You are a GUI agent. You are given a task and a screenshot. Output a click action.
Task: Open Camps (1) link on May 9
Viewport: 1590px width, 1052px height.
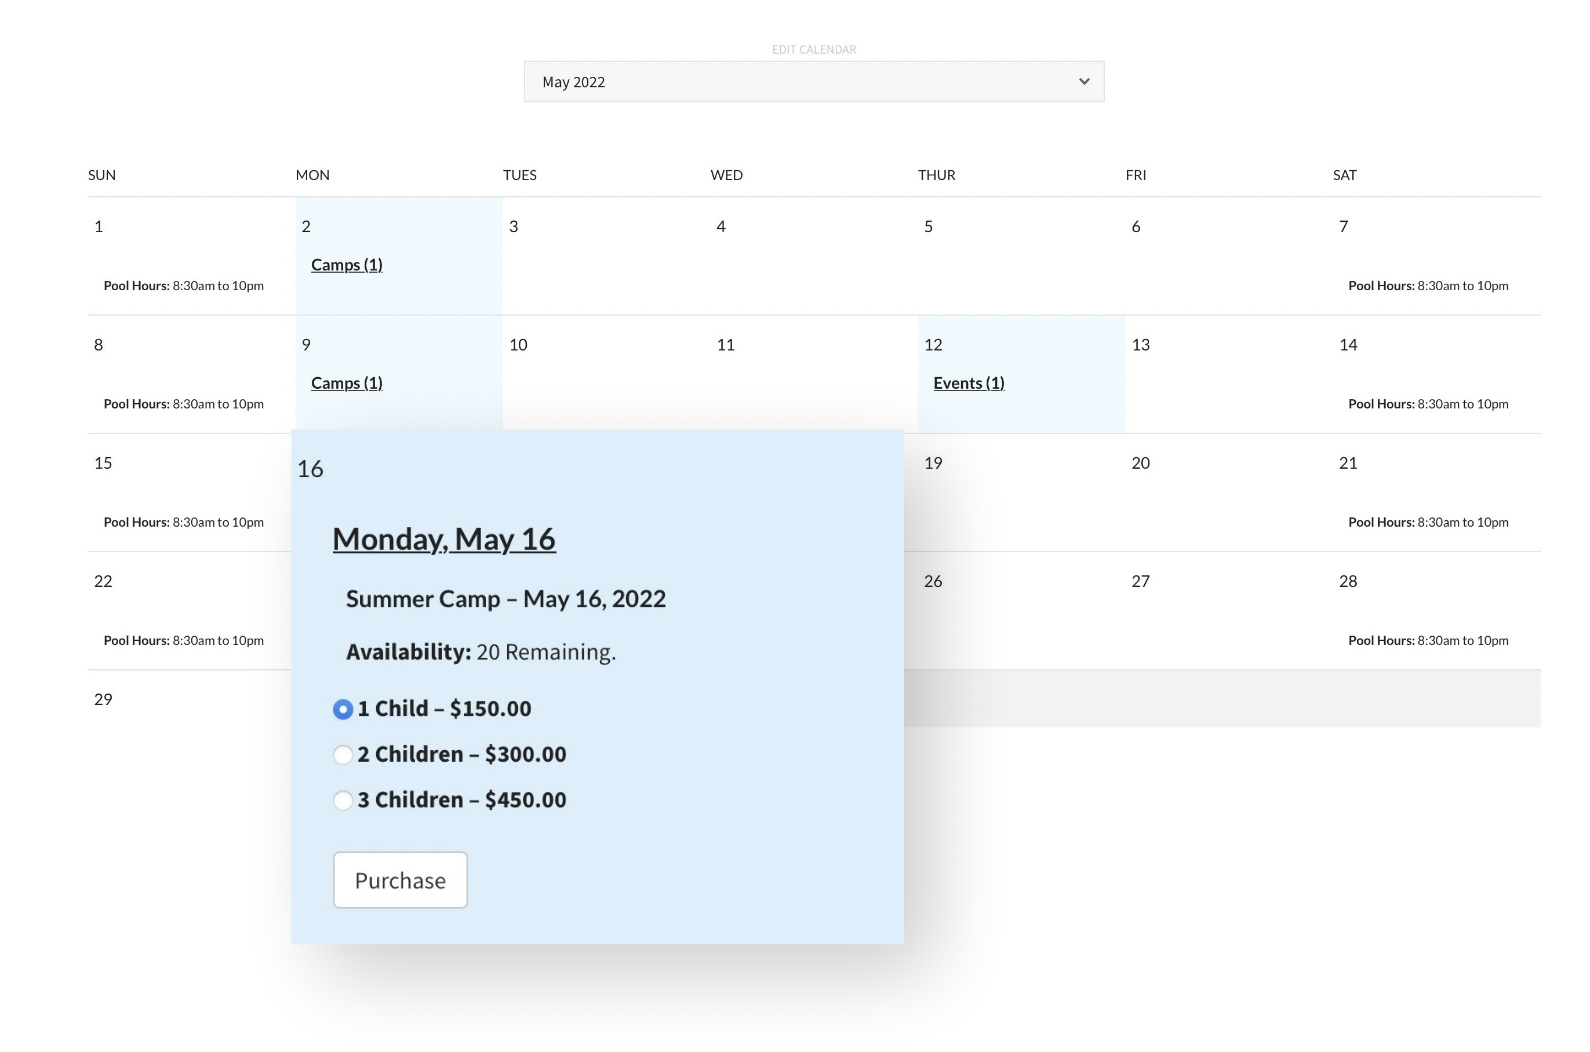346,383
